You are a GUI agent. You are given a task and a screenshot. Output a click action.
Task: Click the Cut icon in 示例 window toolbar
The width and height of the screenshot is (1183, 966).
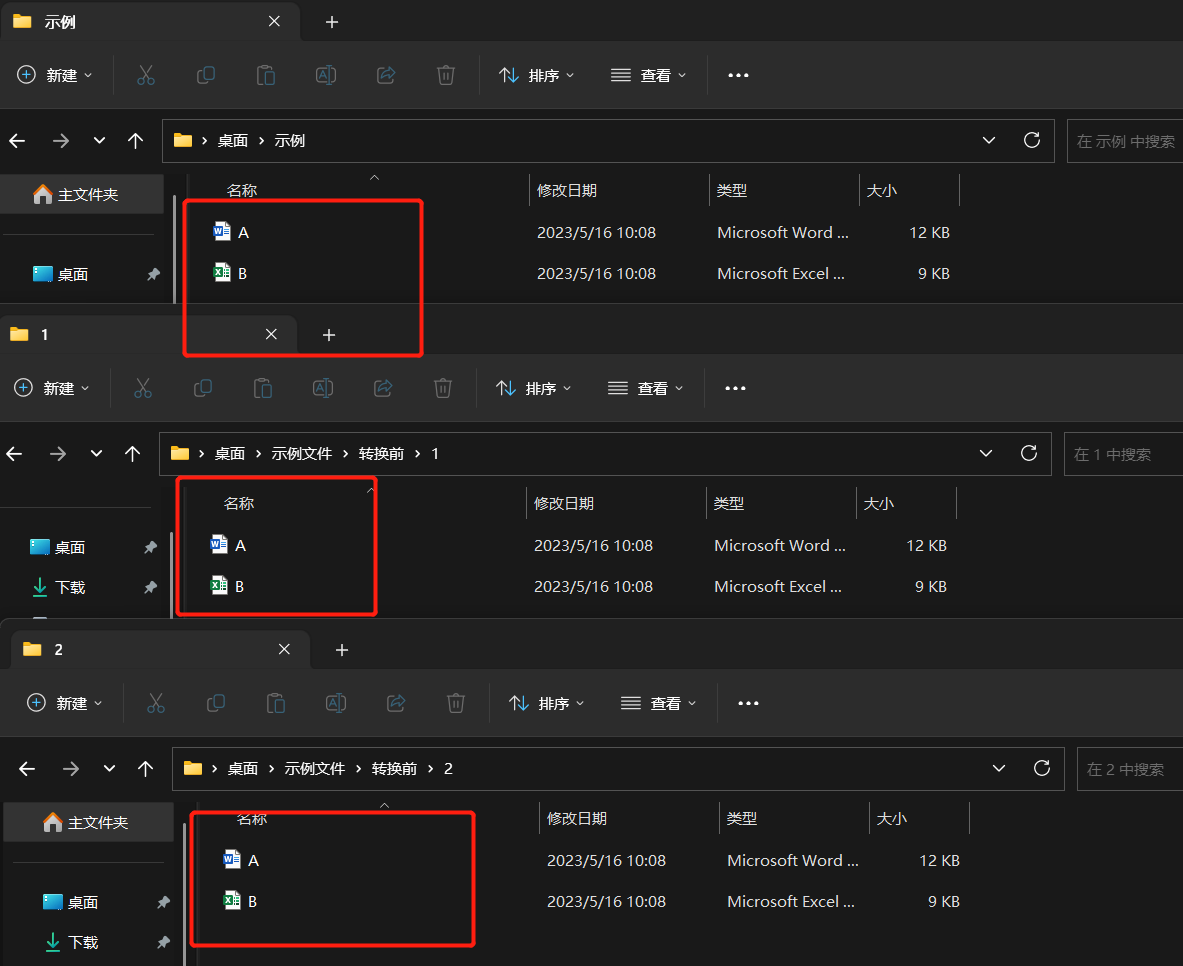coord(146,75)
